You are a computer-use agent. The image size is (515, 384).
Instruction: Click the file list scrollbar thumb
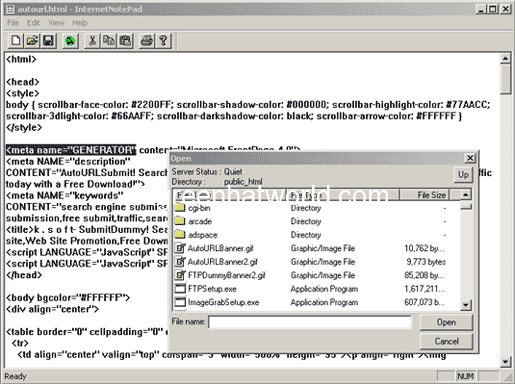tap(466, 207)
